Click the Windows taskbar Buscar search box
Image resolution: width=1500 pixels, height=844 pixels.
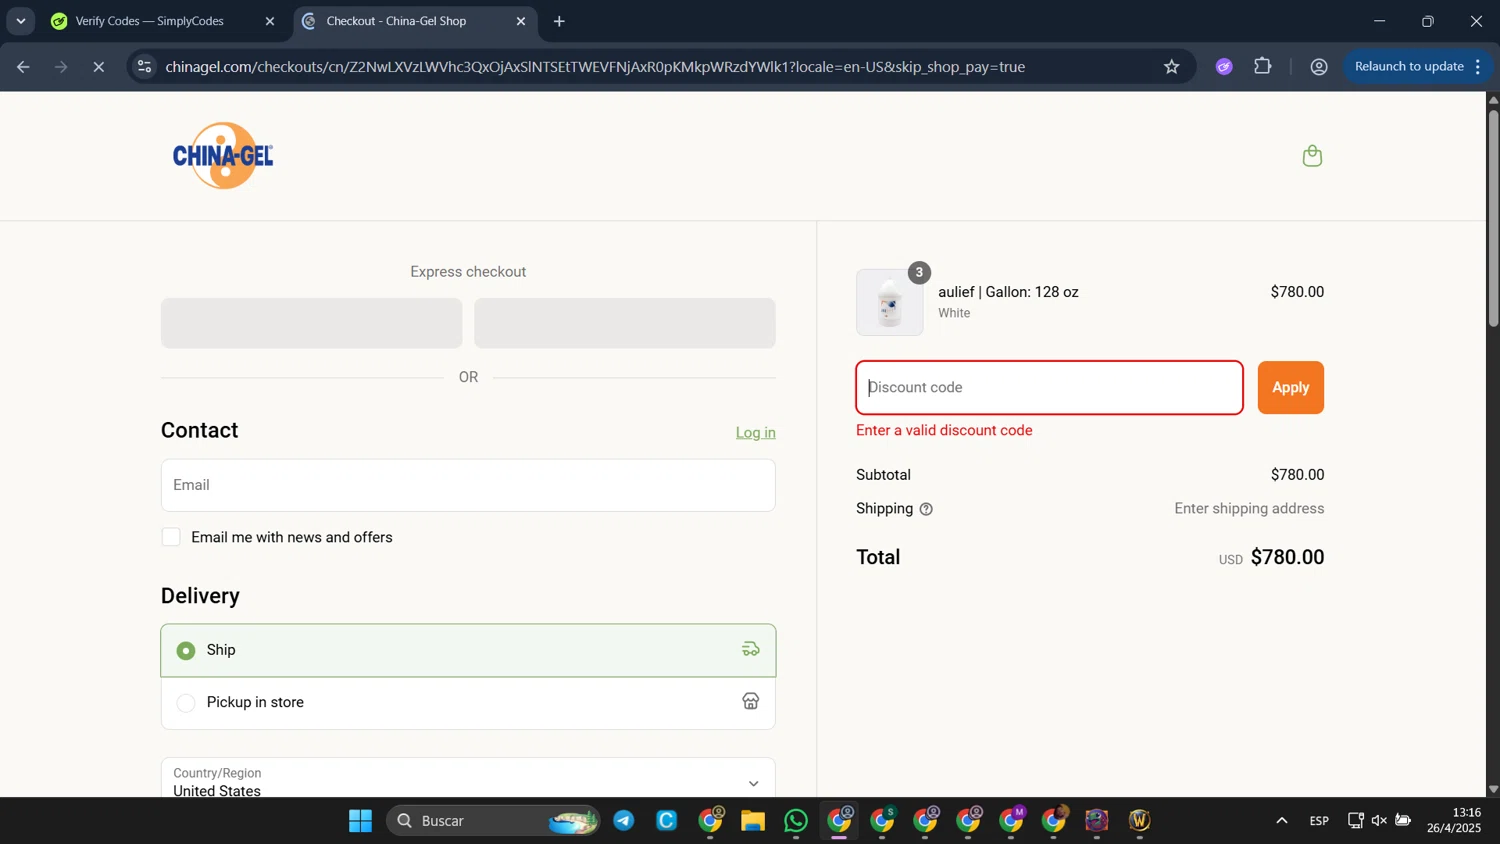click(x=493, y=821)
